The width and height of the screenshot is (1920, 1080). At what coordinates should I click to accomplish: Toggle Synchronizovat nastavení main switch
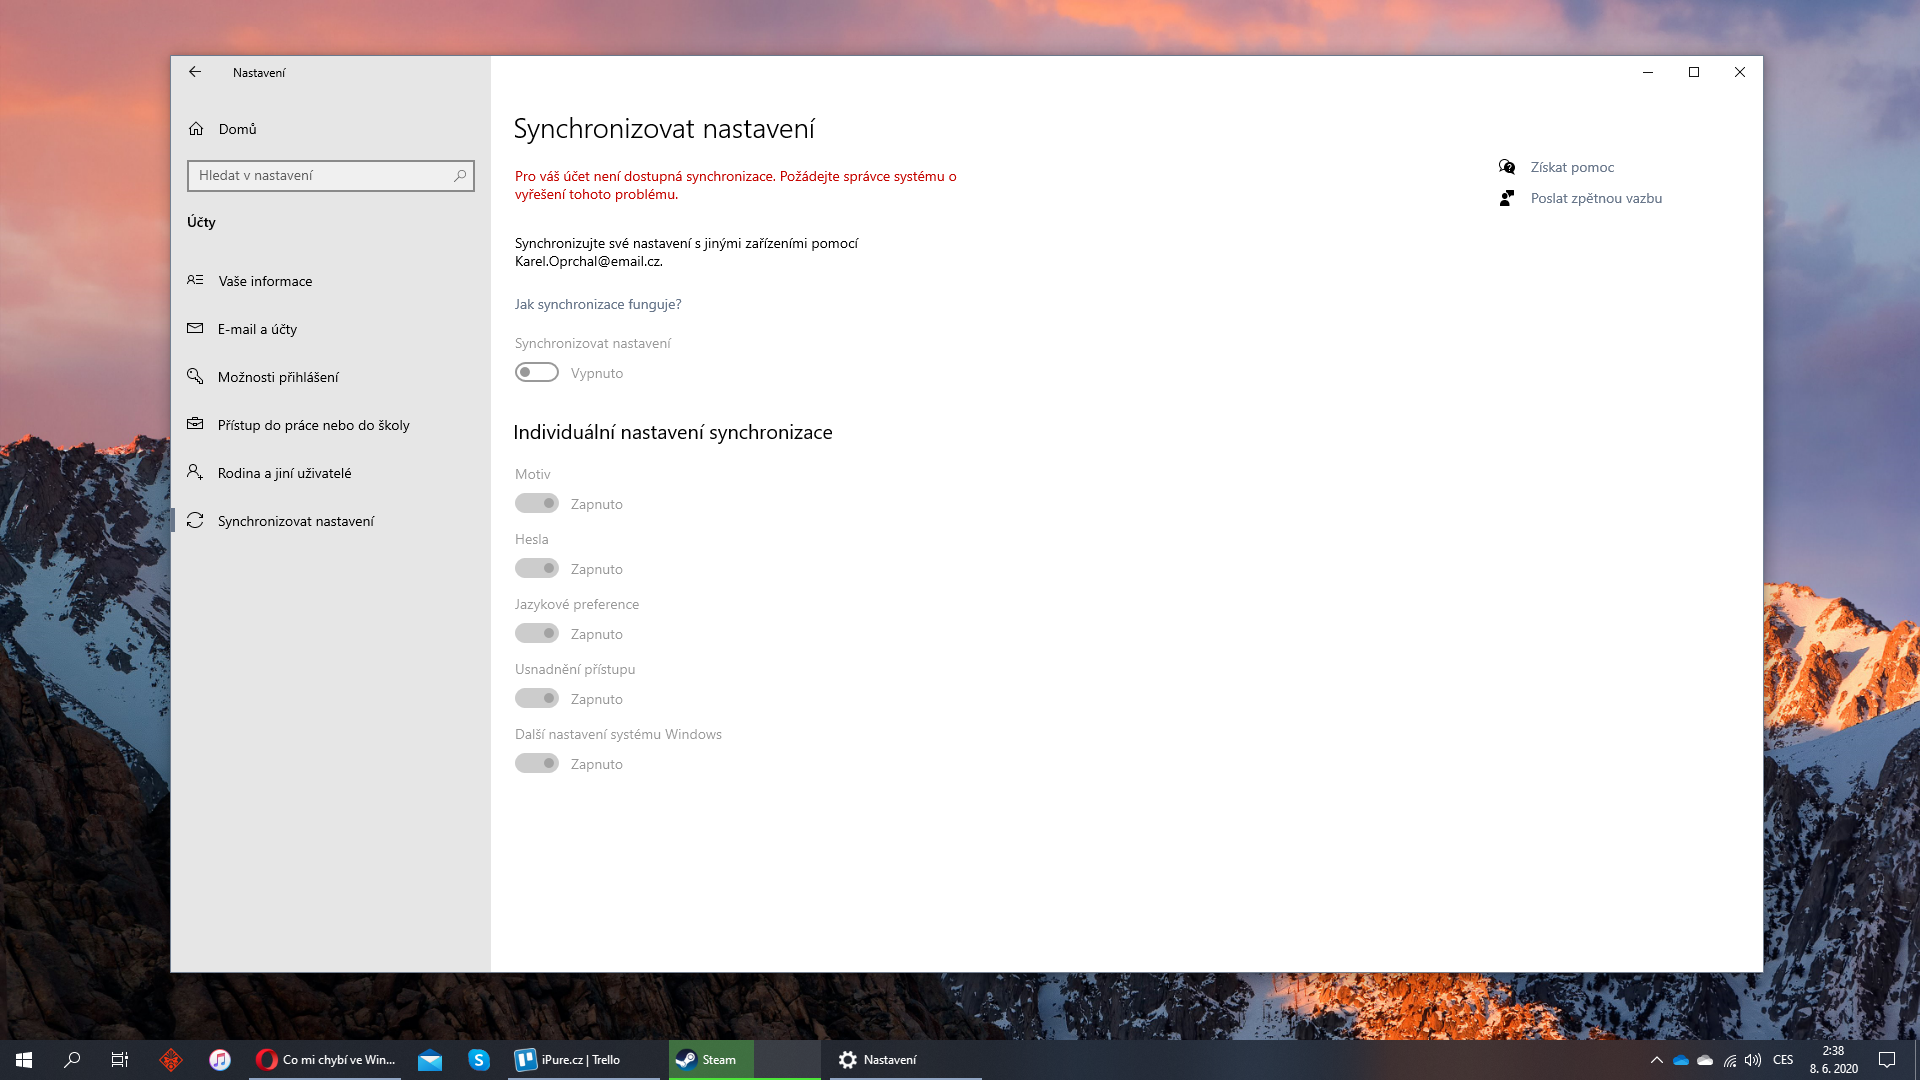pos(537,373)
